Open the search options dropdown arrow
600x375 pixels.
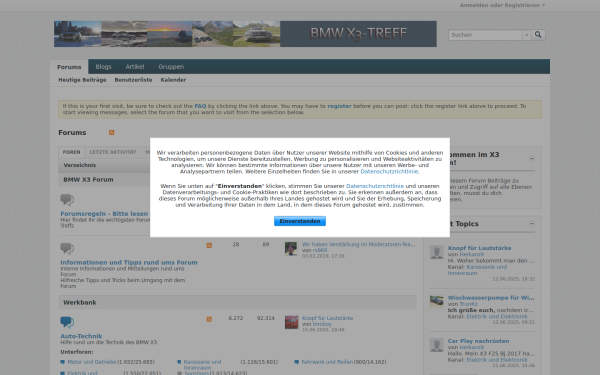[527, 35]
